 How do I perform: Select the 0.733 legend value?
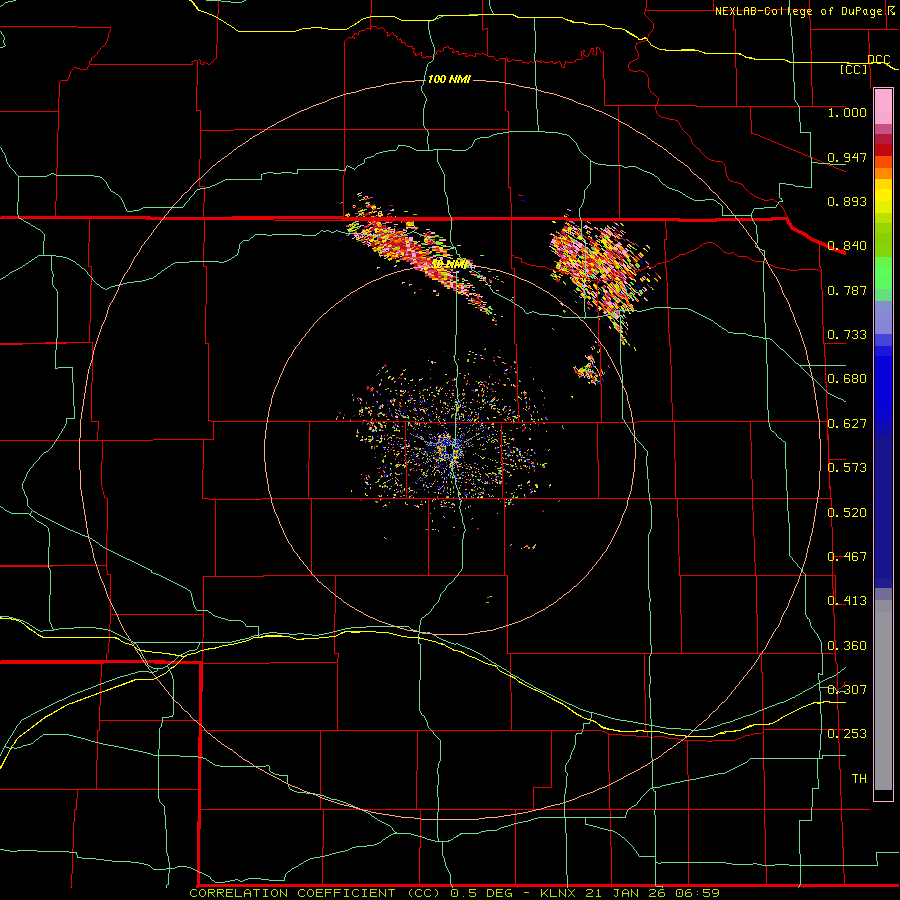point(847,335)
